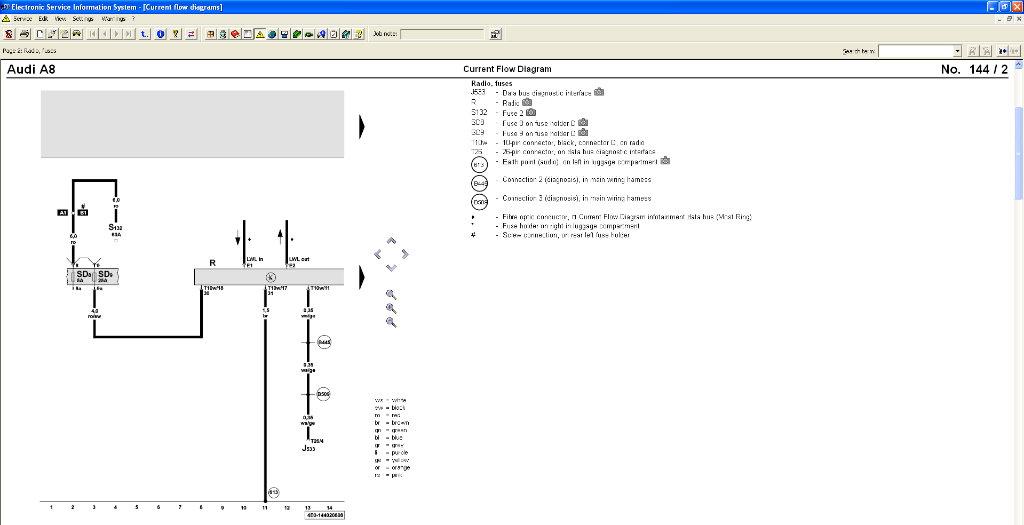The height and width of the screenshot is (525, 1024).
Task: Click the blue info icon in toolbar
Action: coord(162,34)
